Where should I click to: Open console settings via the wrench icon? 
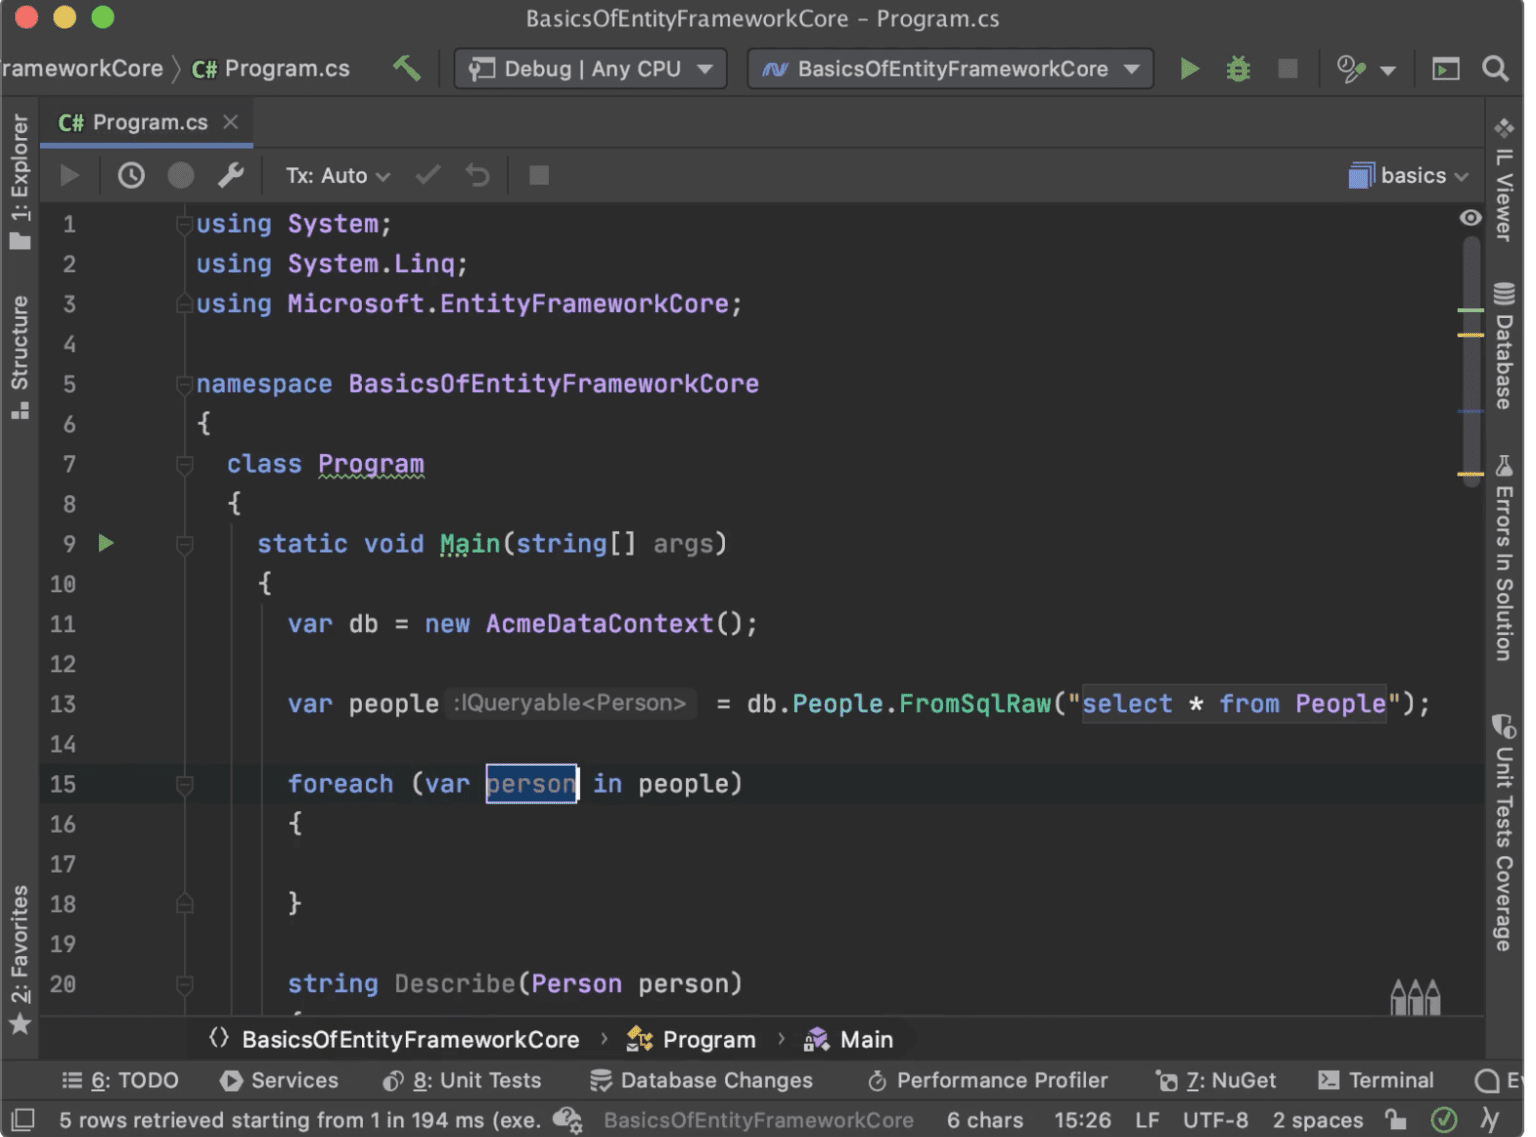click(x=231, y=175)
